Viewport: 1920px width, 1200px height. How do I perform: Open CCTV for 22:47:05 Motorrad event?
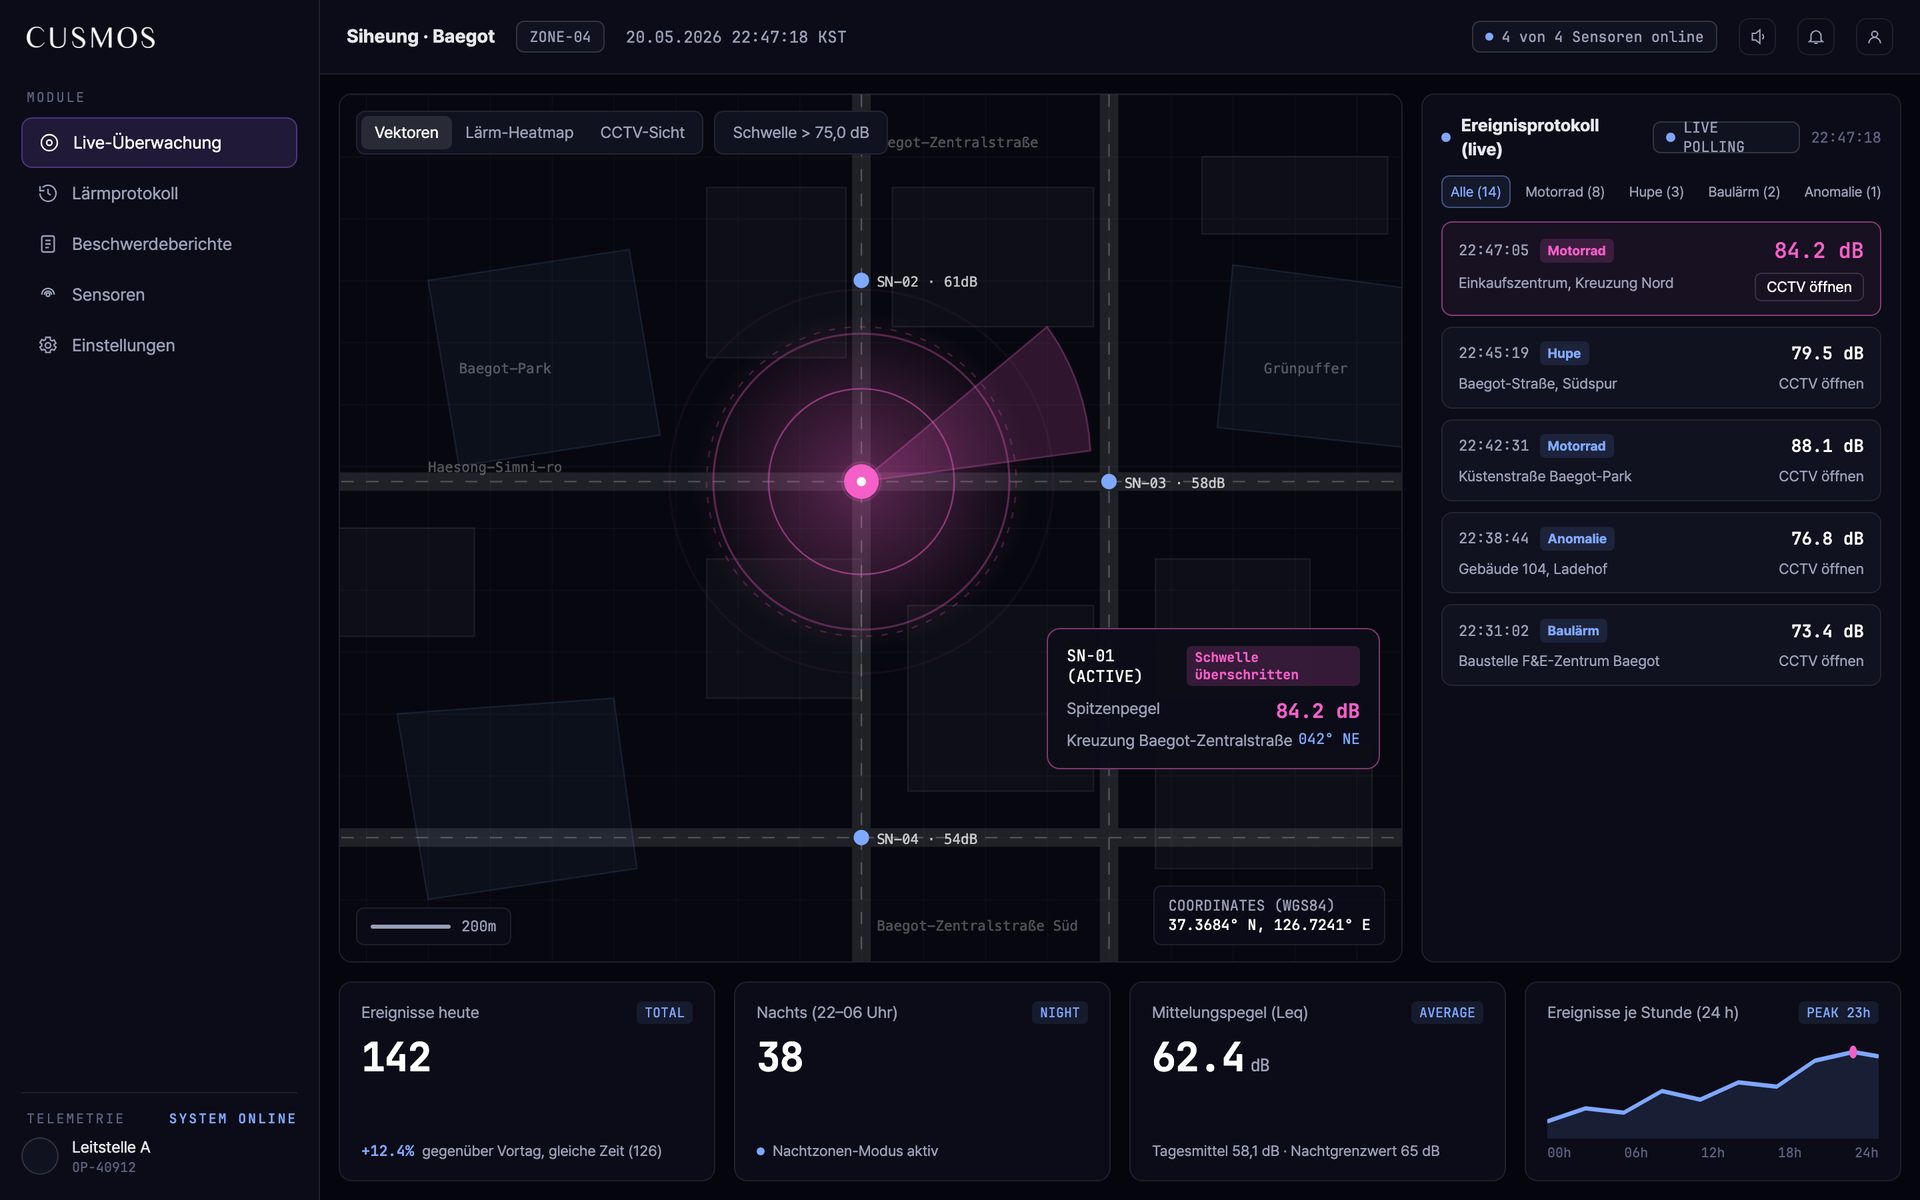click(x=1808, y=287)
